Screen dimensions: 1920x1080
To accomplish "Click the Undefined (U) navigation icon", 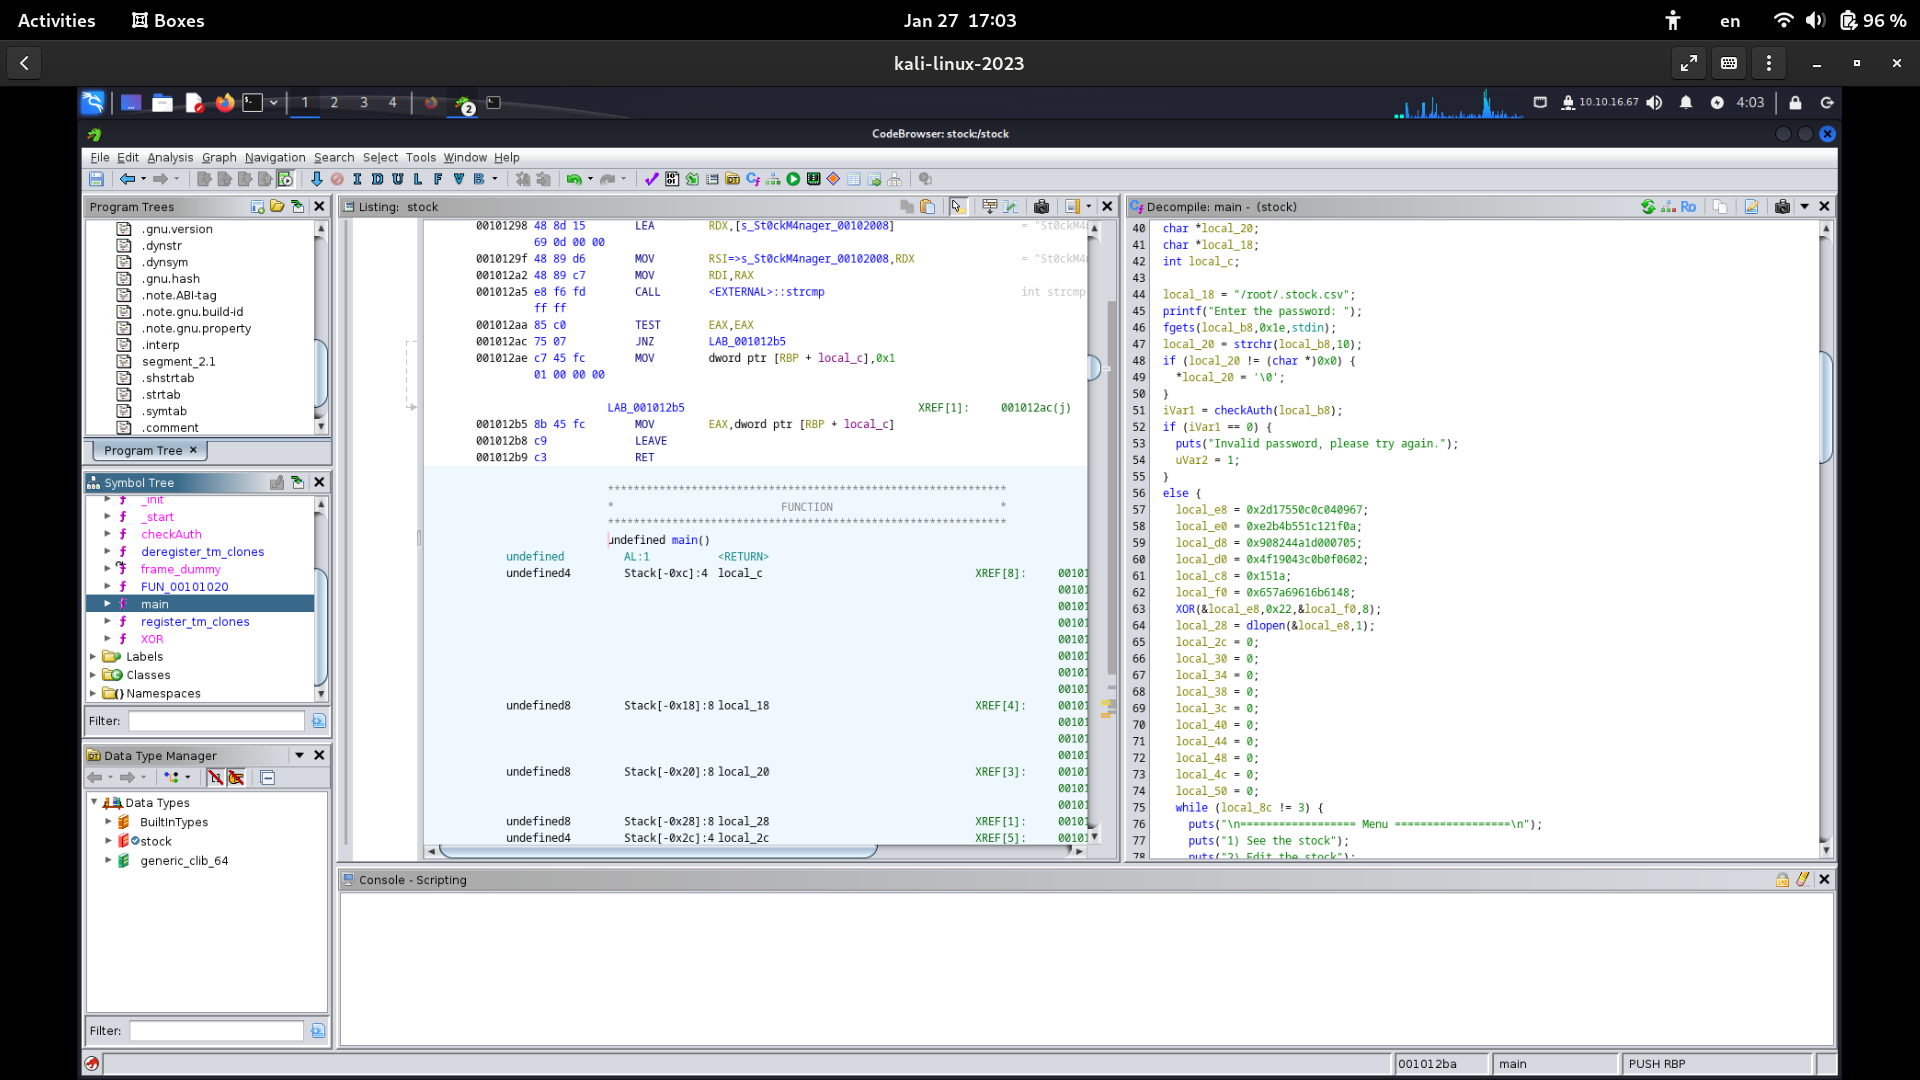I will [x=397, y=179].
